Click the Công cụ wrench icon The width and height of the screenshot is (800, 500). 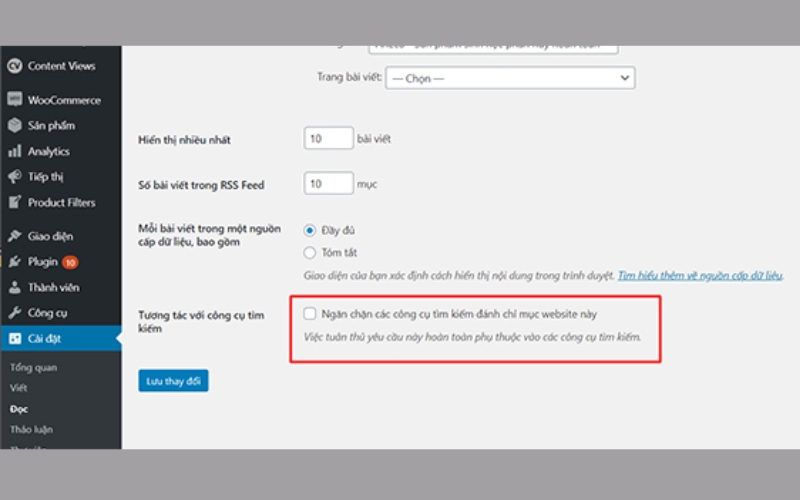point(14,313)
